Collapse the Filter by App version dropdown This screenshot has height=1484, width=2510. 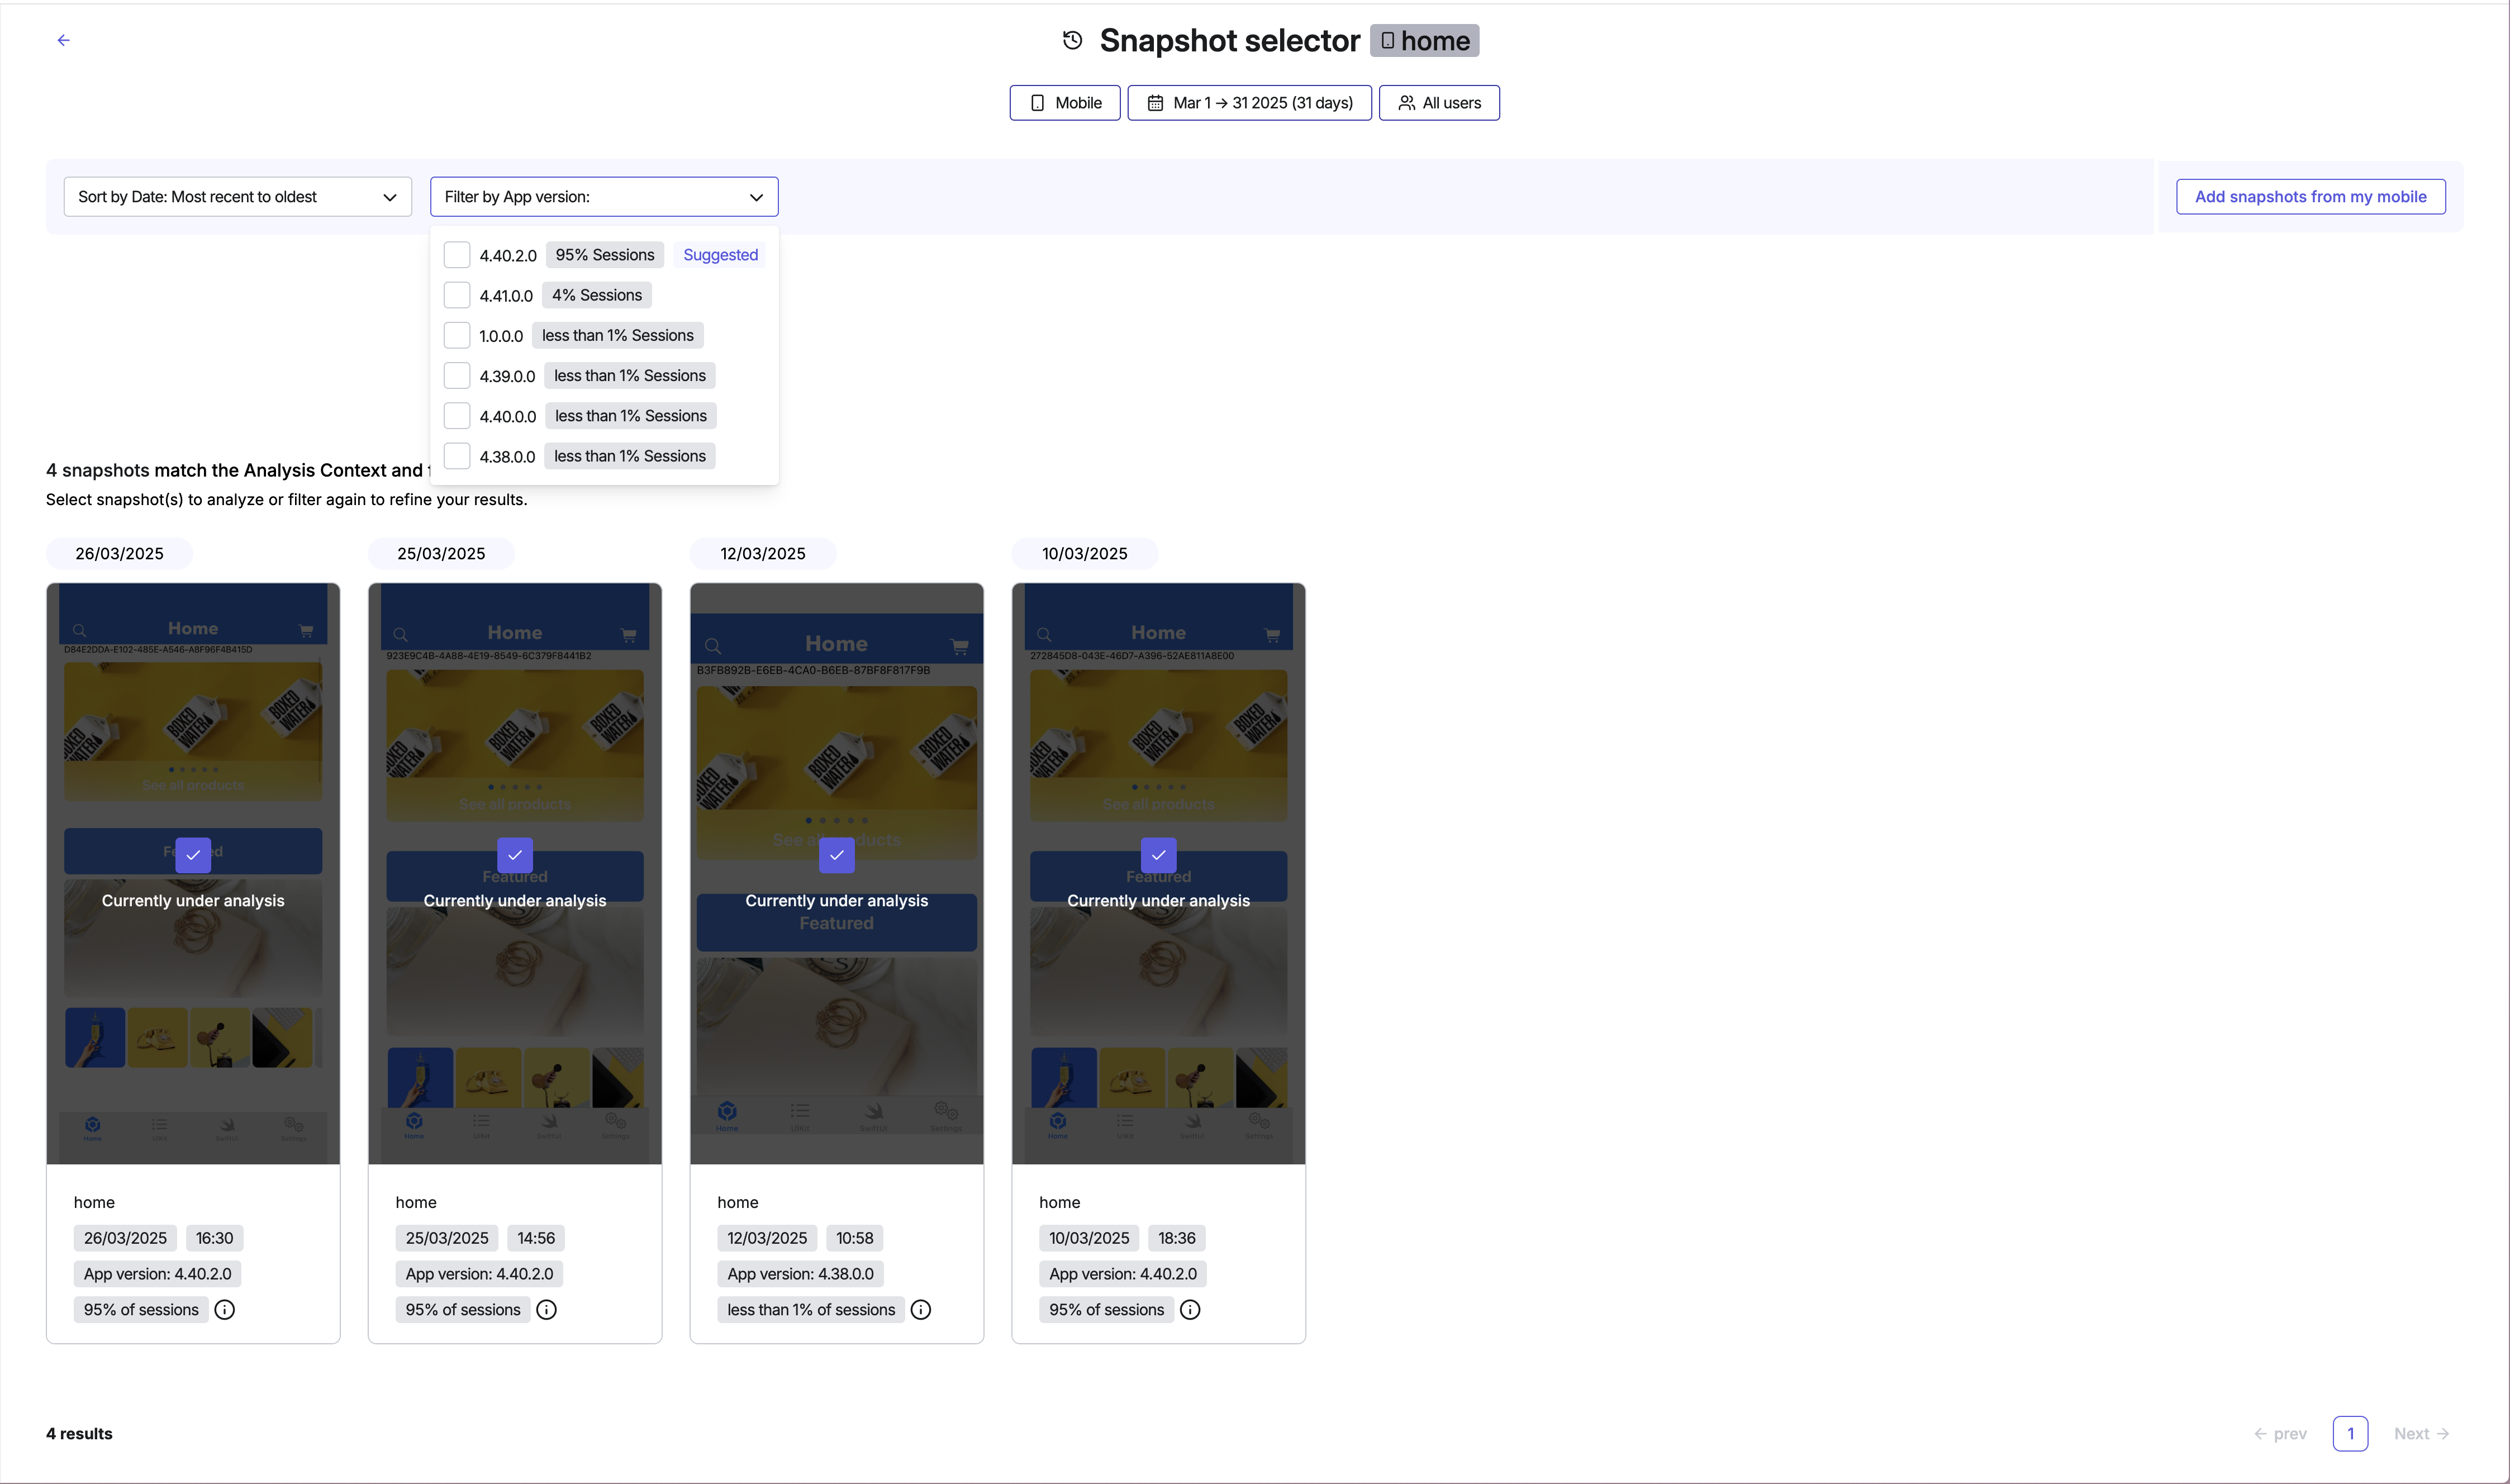click(604, 197)
